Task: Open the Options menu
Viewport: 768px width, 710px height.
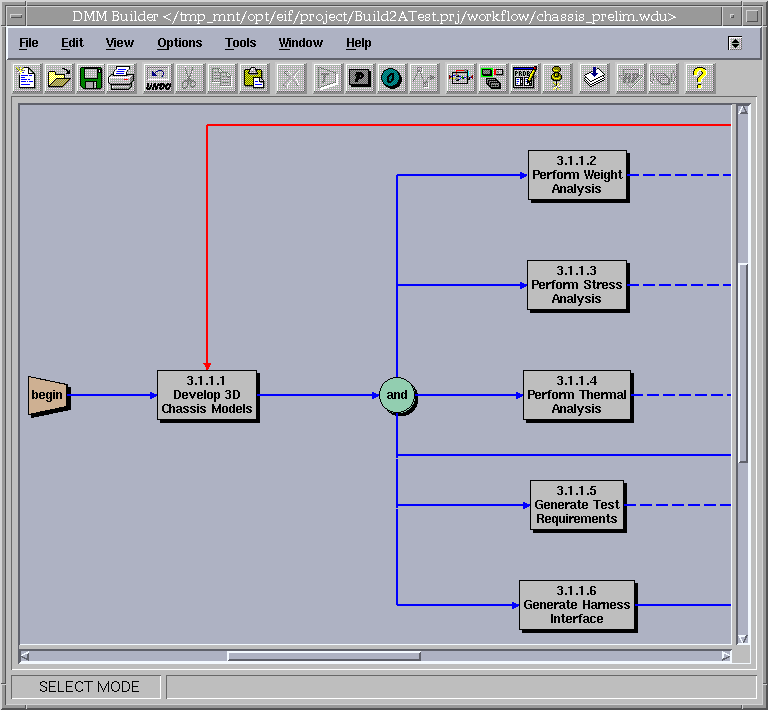Action: (179, 43)
